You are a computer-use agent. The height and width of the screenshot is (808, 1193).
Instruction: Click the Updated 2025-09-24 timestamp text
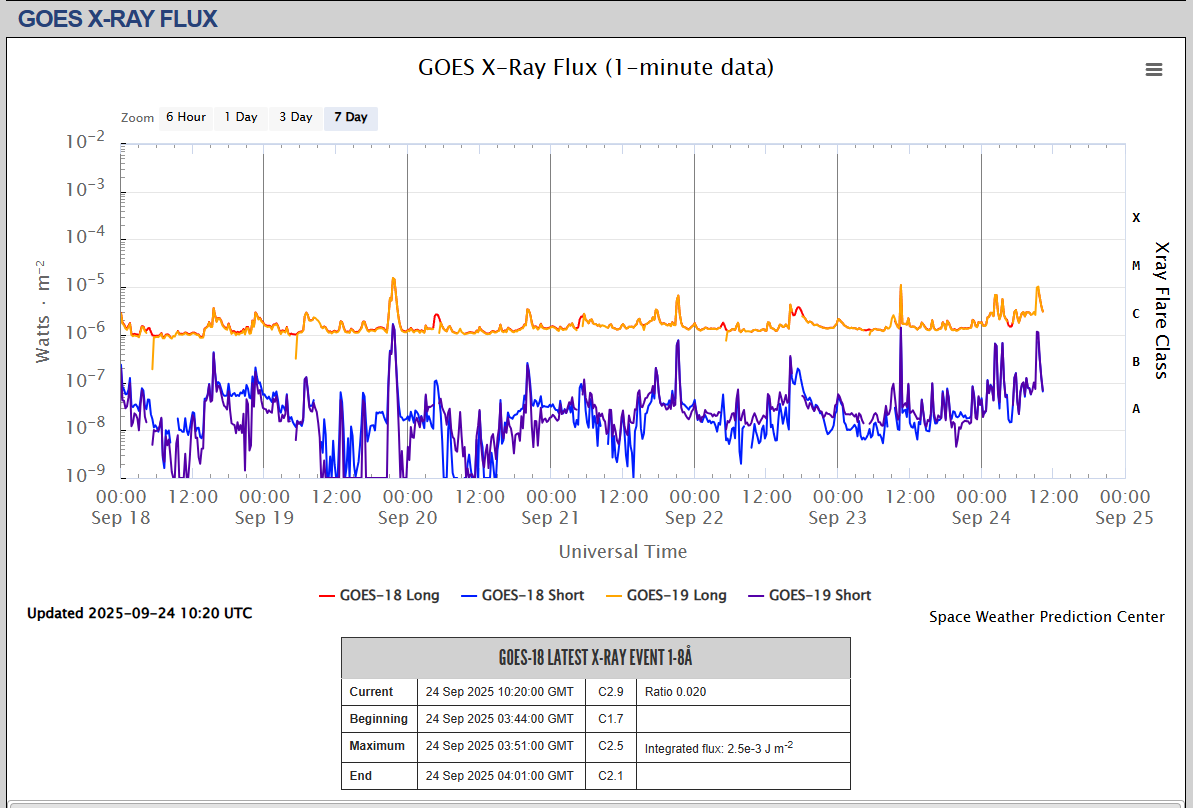139,613
